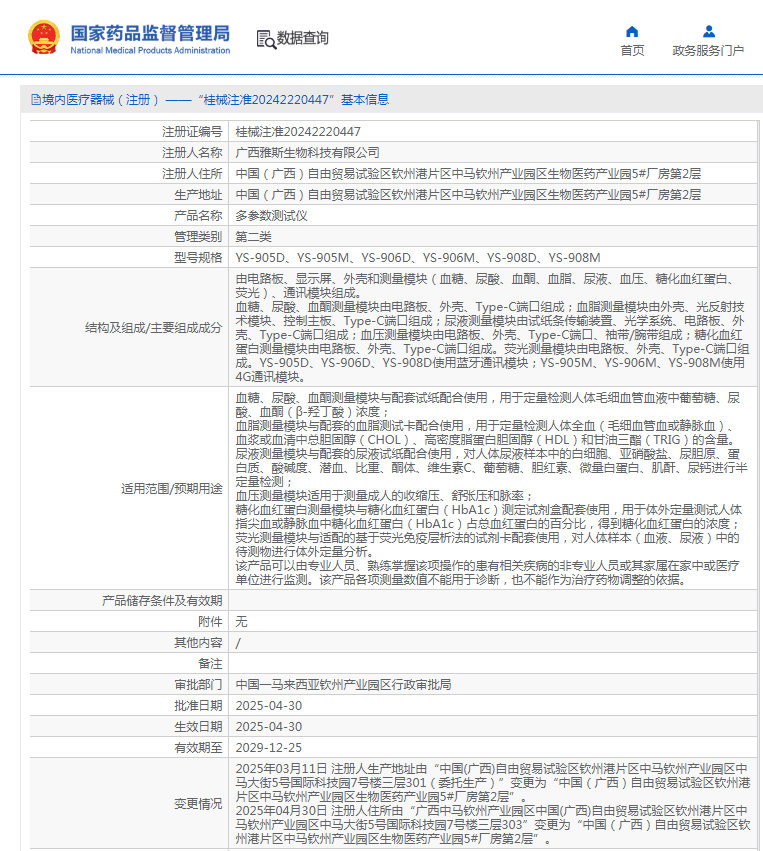Click 批准日期 label
763x851 pixels.
tap(198, 706)
